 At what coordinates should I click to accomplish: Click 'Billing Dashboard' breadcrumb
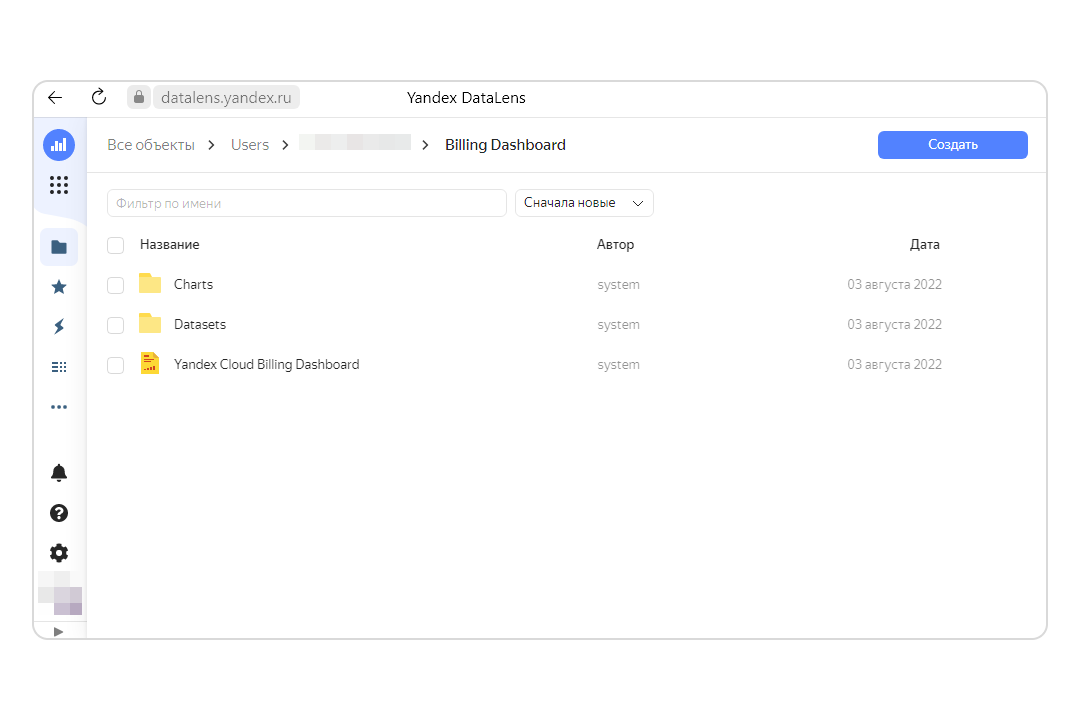[506, 145]
